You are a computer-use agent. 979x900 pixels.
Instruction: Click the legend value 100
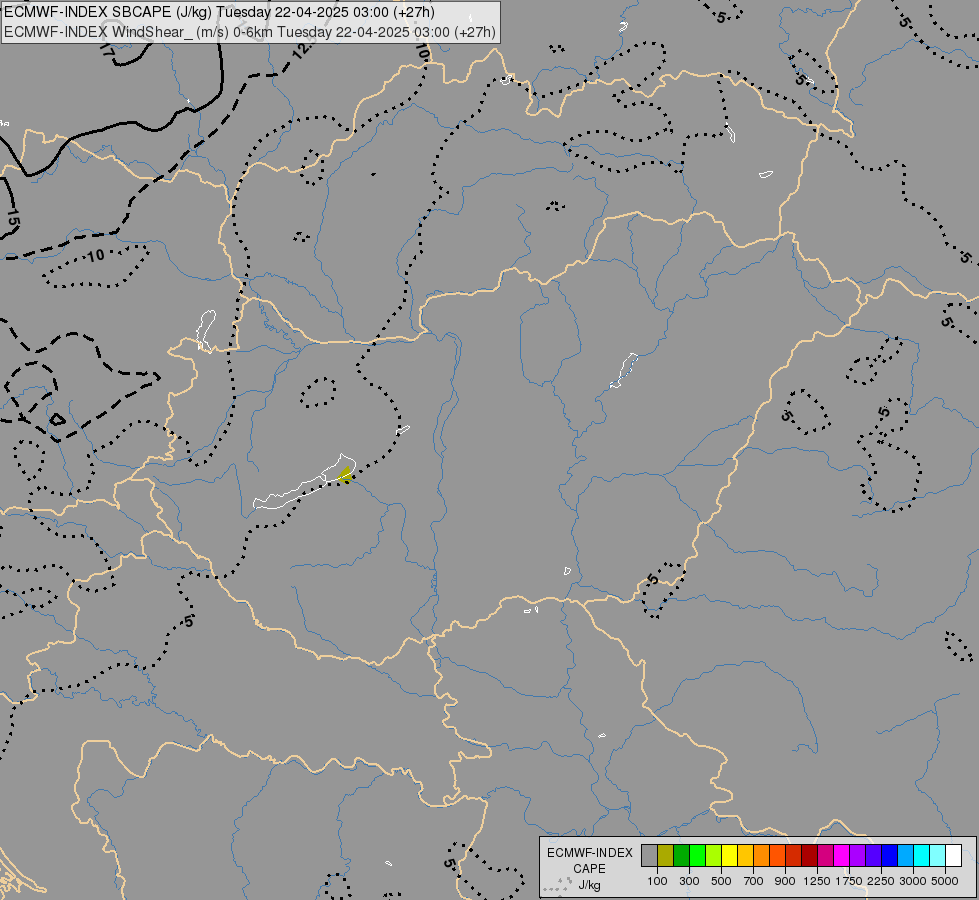pos(657,881)
